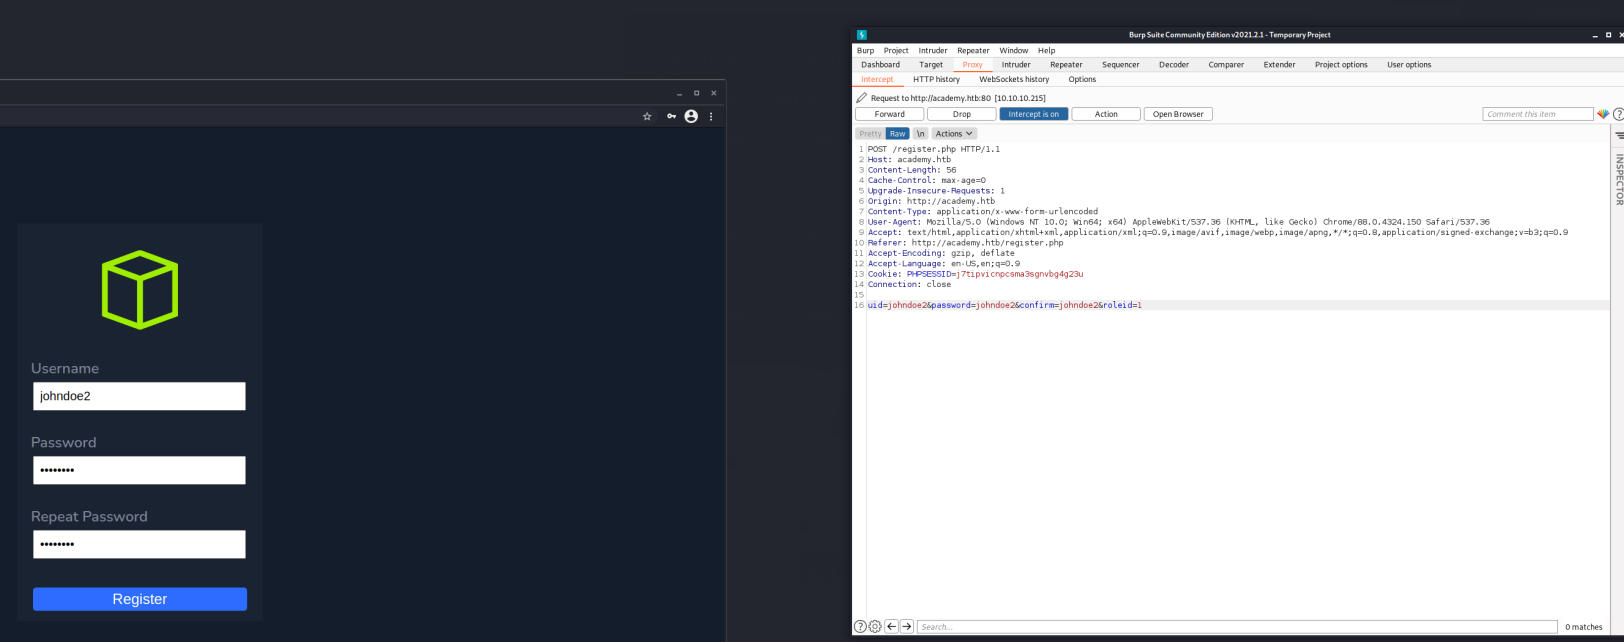The width and height of the screenshot is (1624, 642).
Task: Expand the Actions dropdown
Action: pyautogui.click(x=953, y=134)
